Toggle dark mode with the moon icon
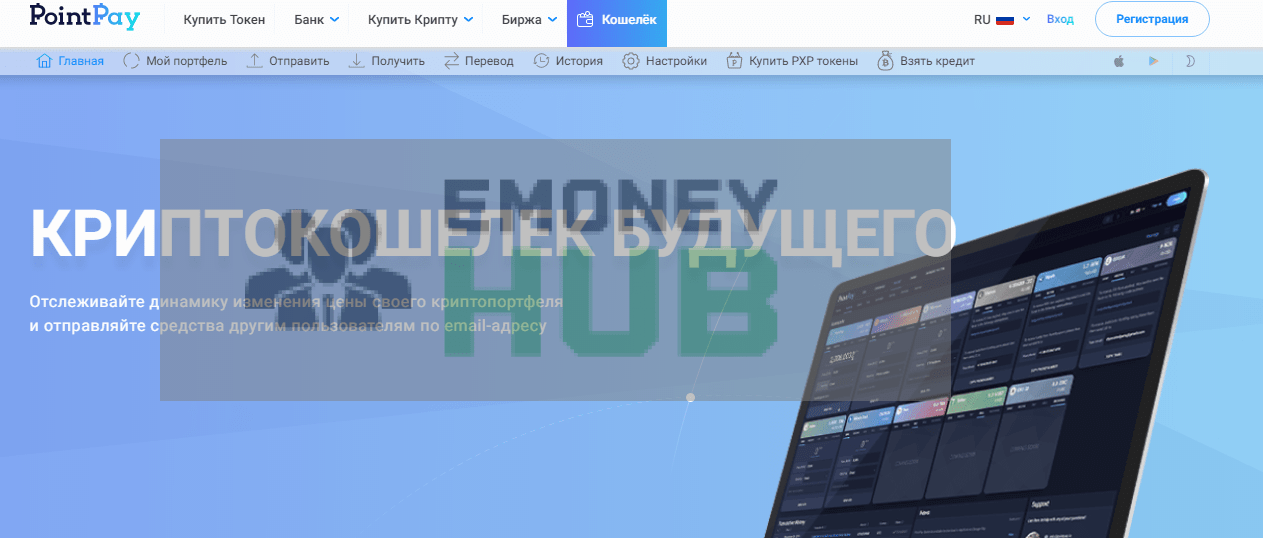1263x538 pixels. 1190,61
